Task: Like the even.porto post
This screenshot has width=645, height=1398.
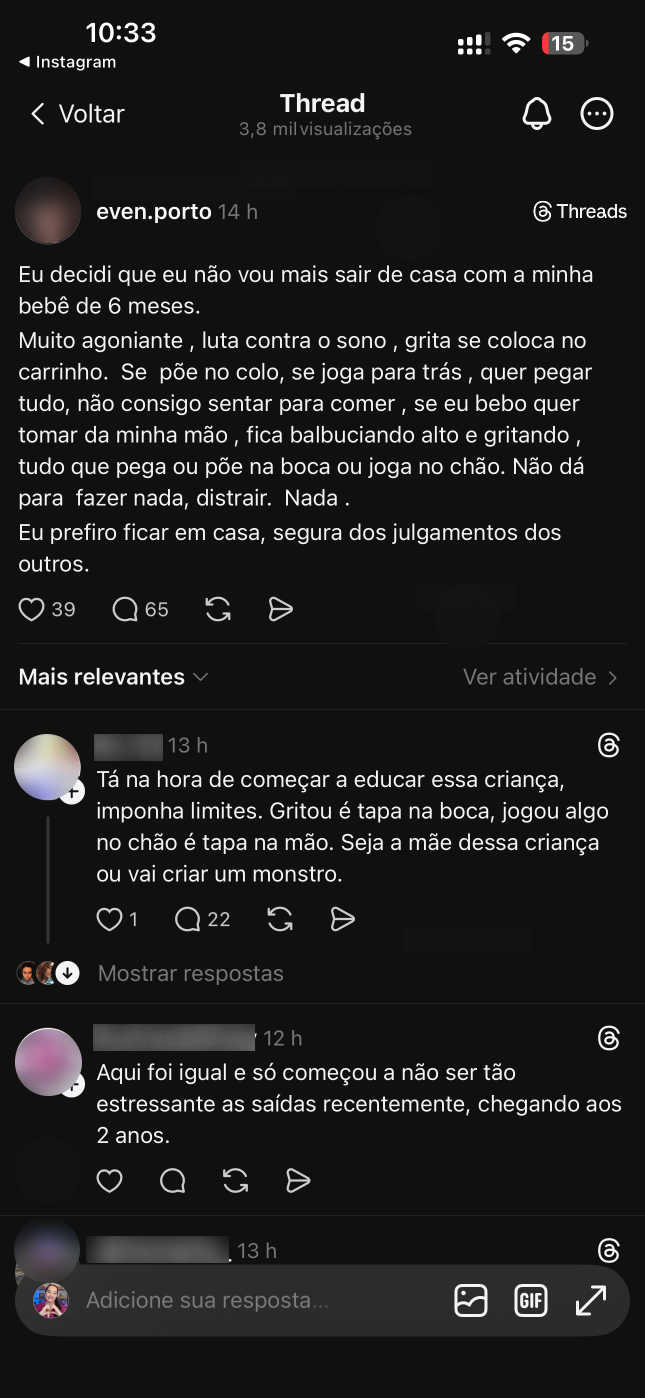Action: click(x=33, y=609)
